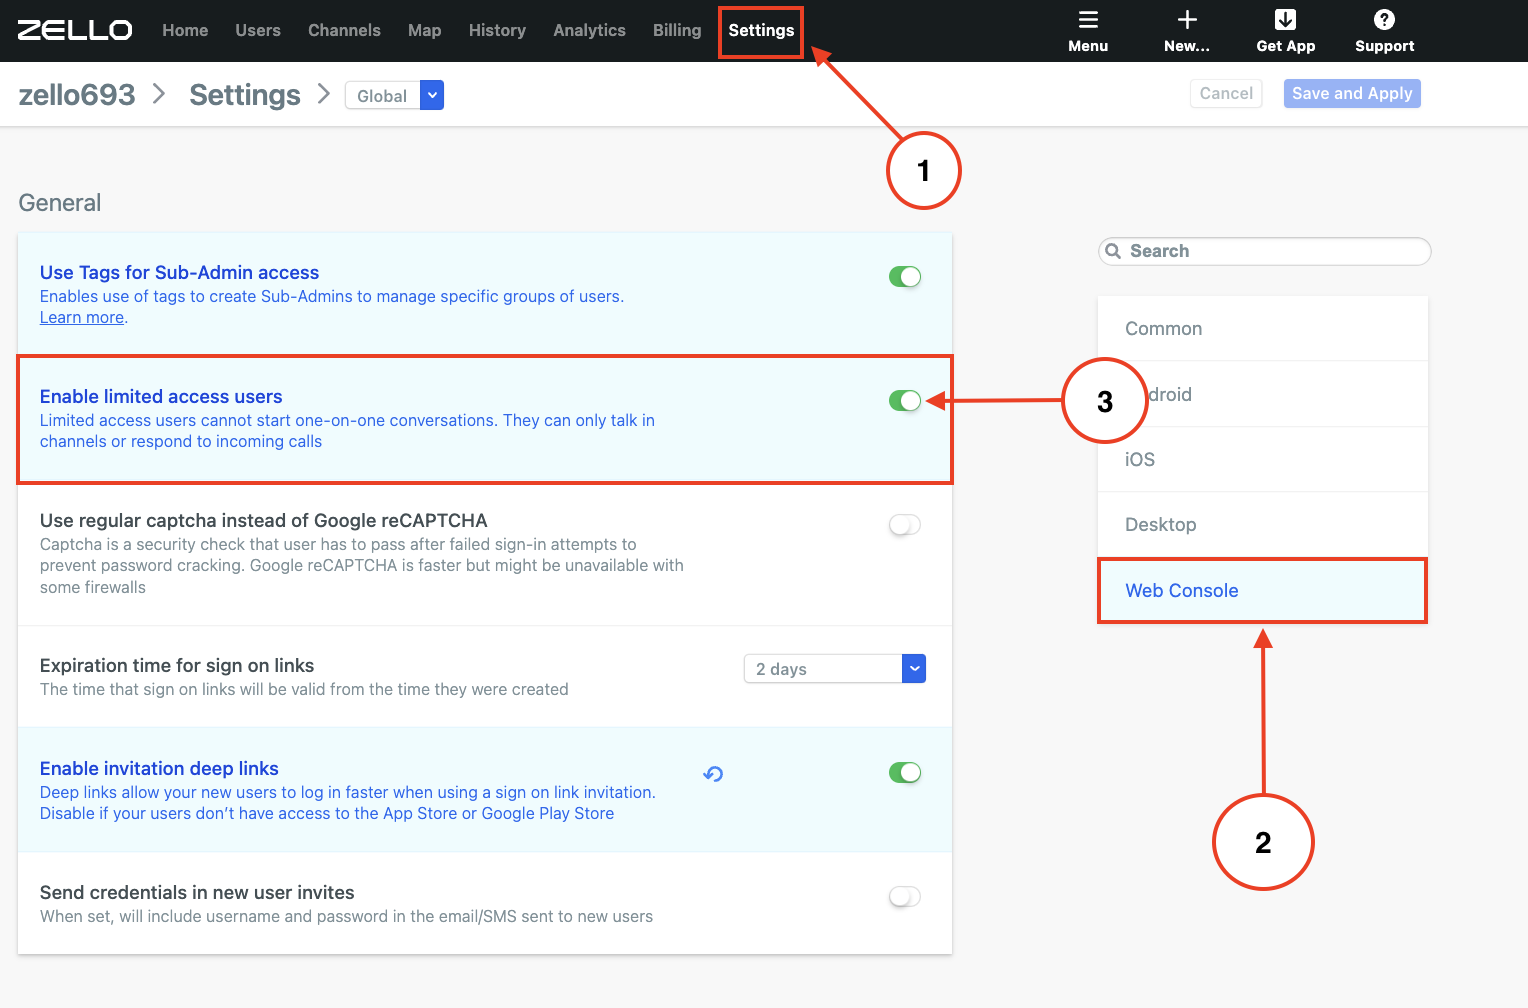Turn off Enable limited access users
1528x1008 pixels.
905,400
